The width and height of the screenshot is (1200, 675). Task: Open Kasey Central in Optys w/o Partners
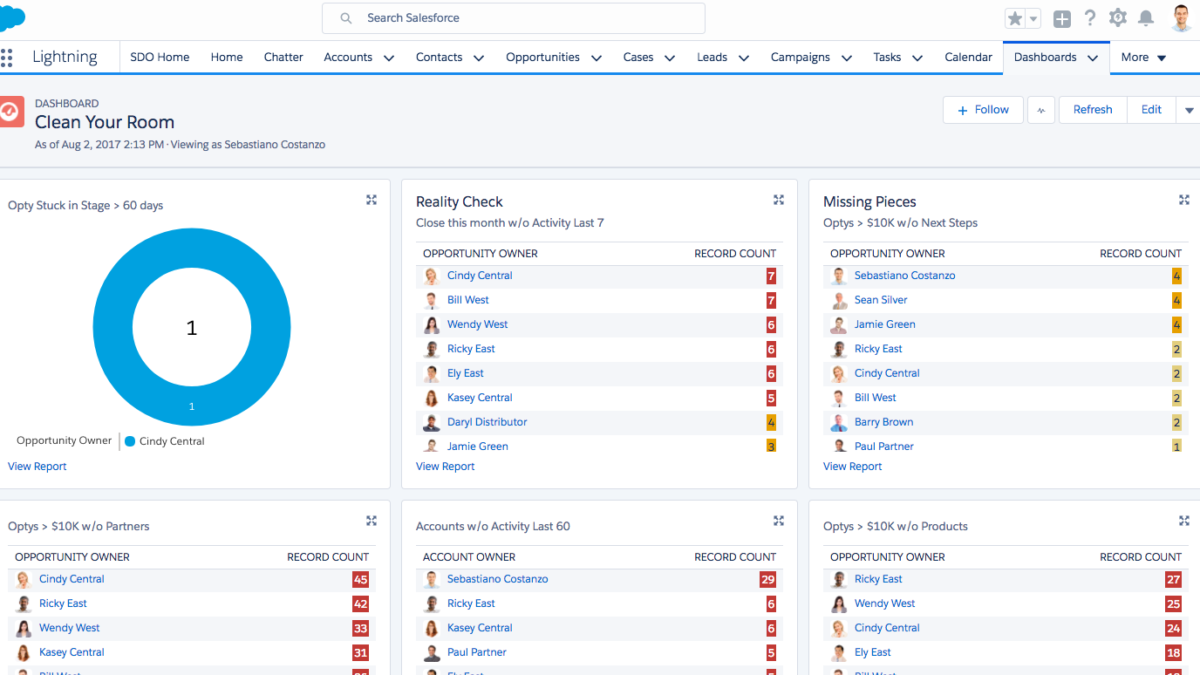(x=71, y=652)
